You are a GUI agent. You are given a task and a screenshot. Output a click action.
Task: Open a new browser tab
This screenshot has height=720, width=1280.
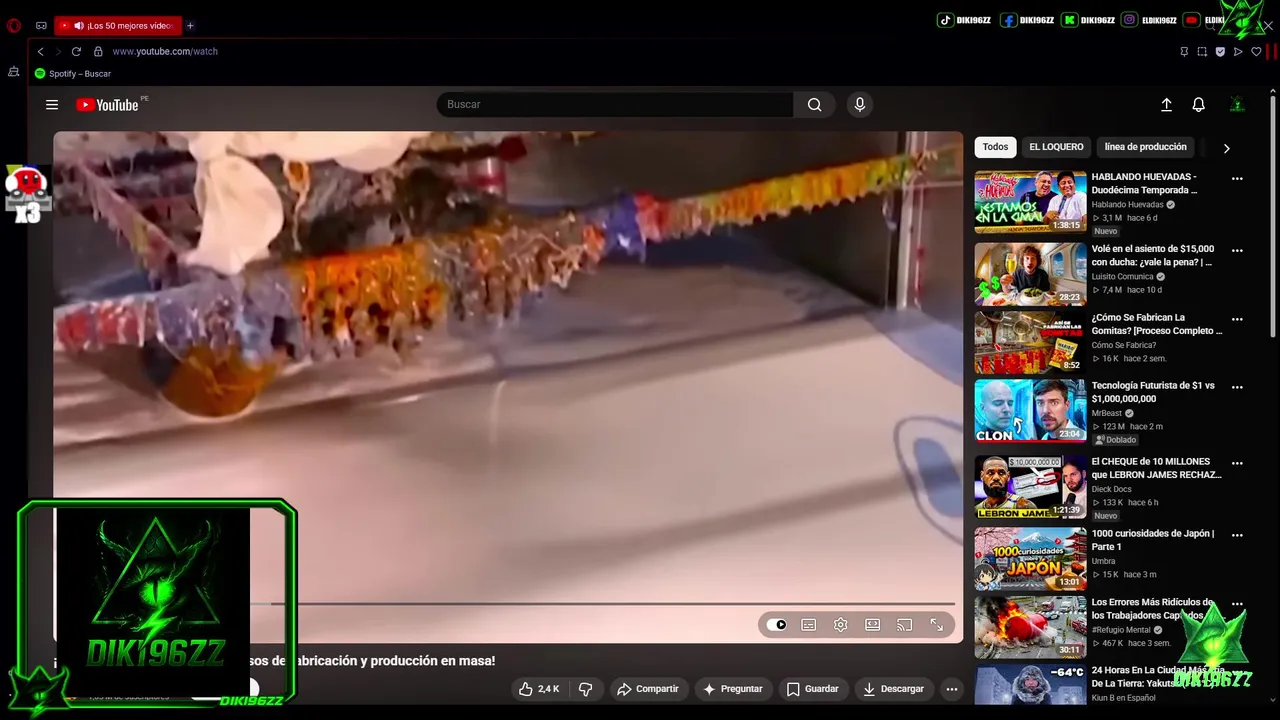(190, 26)
